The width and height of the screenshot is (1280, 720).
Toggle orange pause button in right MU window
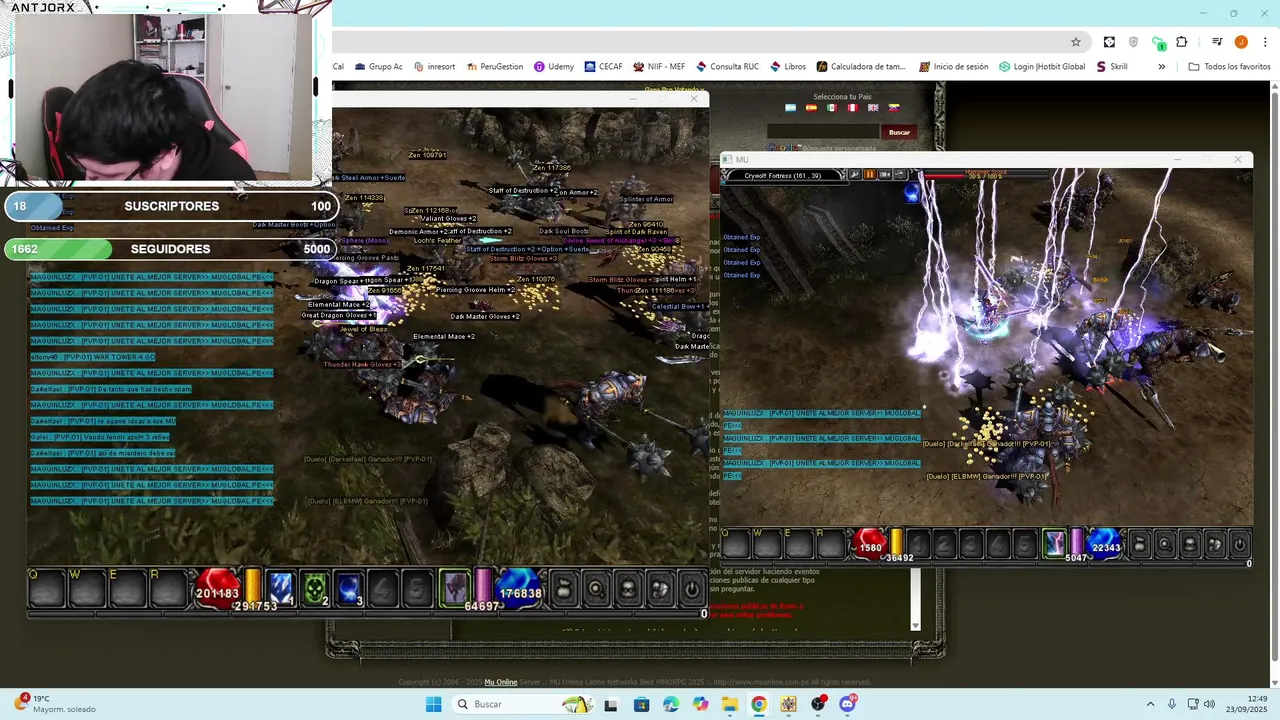pos(869,175)
